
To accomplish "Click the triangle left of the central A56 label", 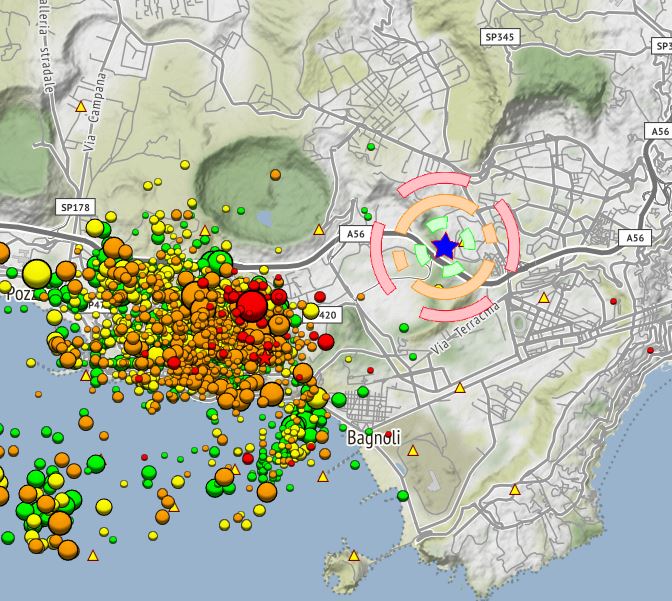I will click(319, 230).
